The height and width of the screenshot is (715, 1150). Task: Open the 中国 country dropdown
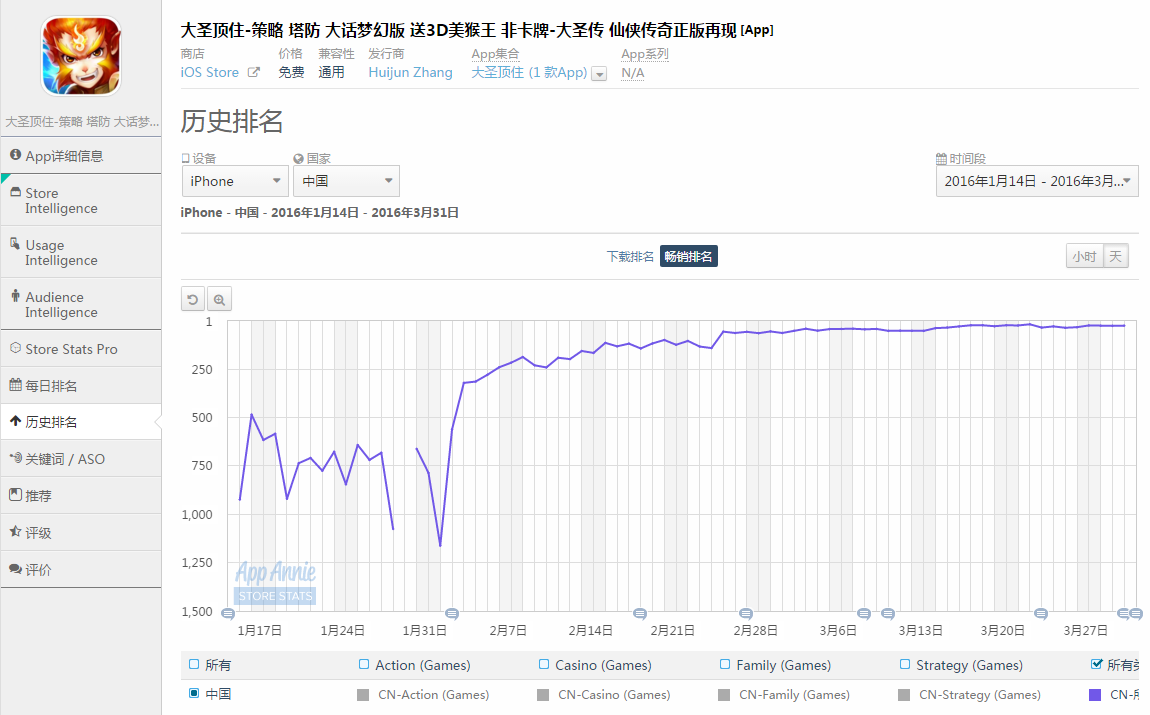click(x=346, y=181)
